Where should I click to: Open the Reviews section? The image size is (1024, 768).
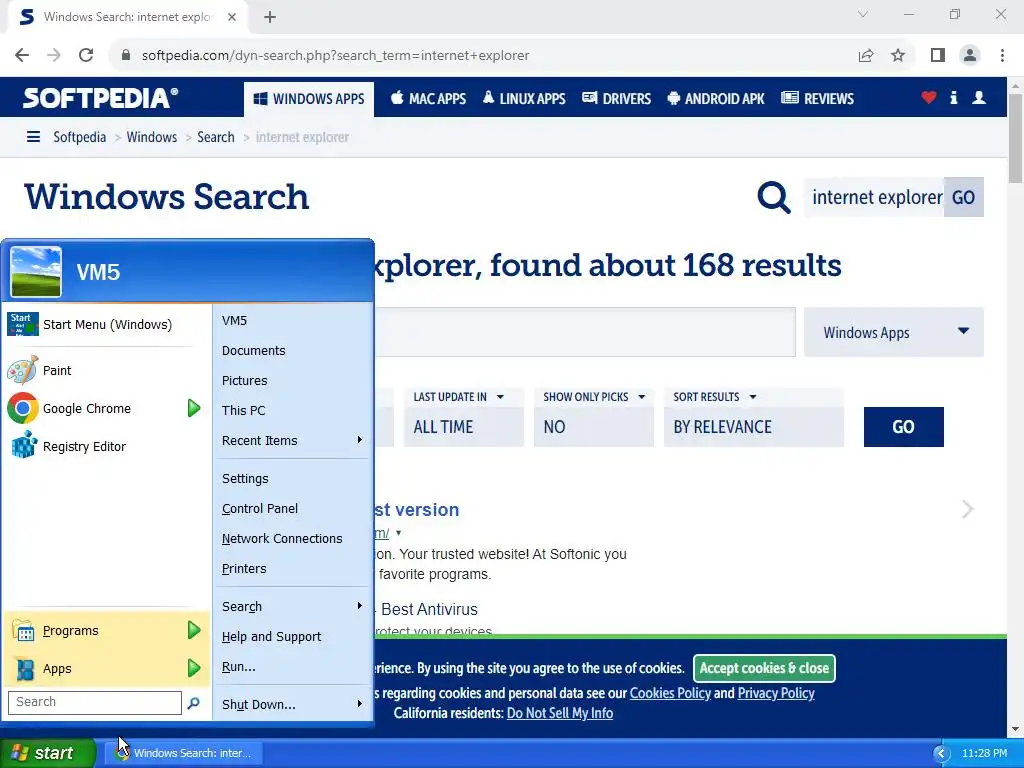pos(818,99)
